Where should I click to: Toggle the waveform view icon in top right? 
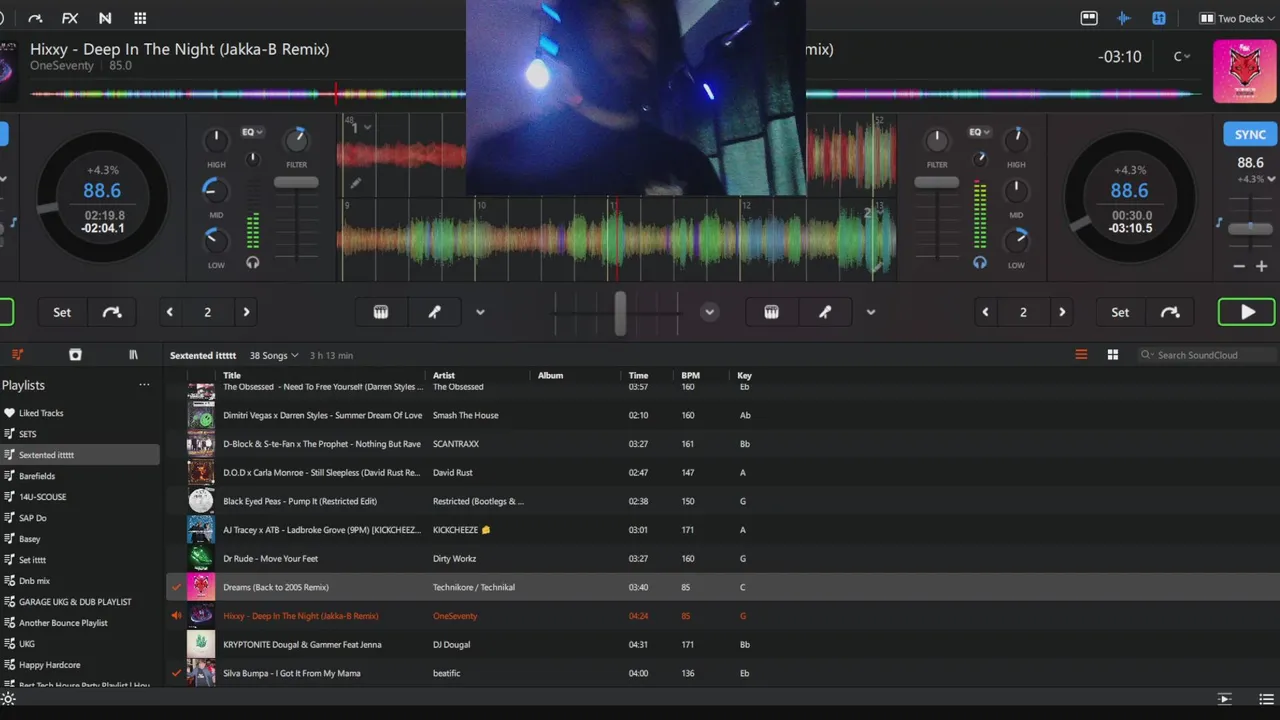tap(1124, 18)
